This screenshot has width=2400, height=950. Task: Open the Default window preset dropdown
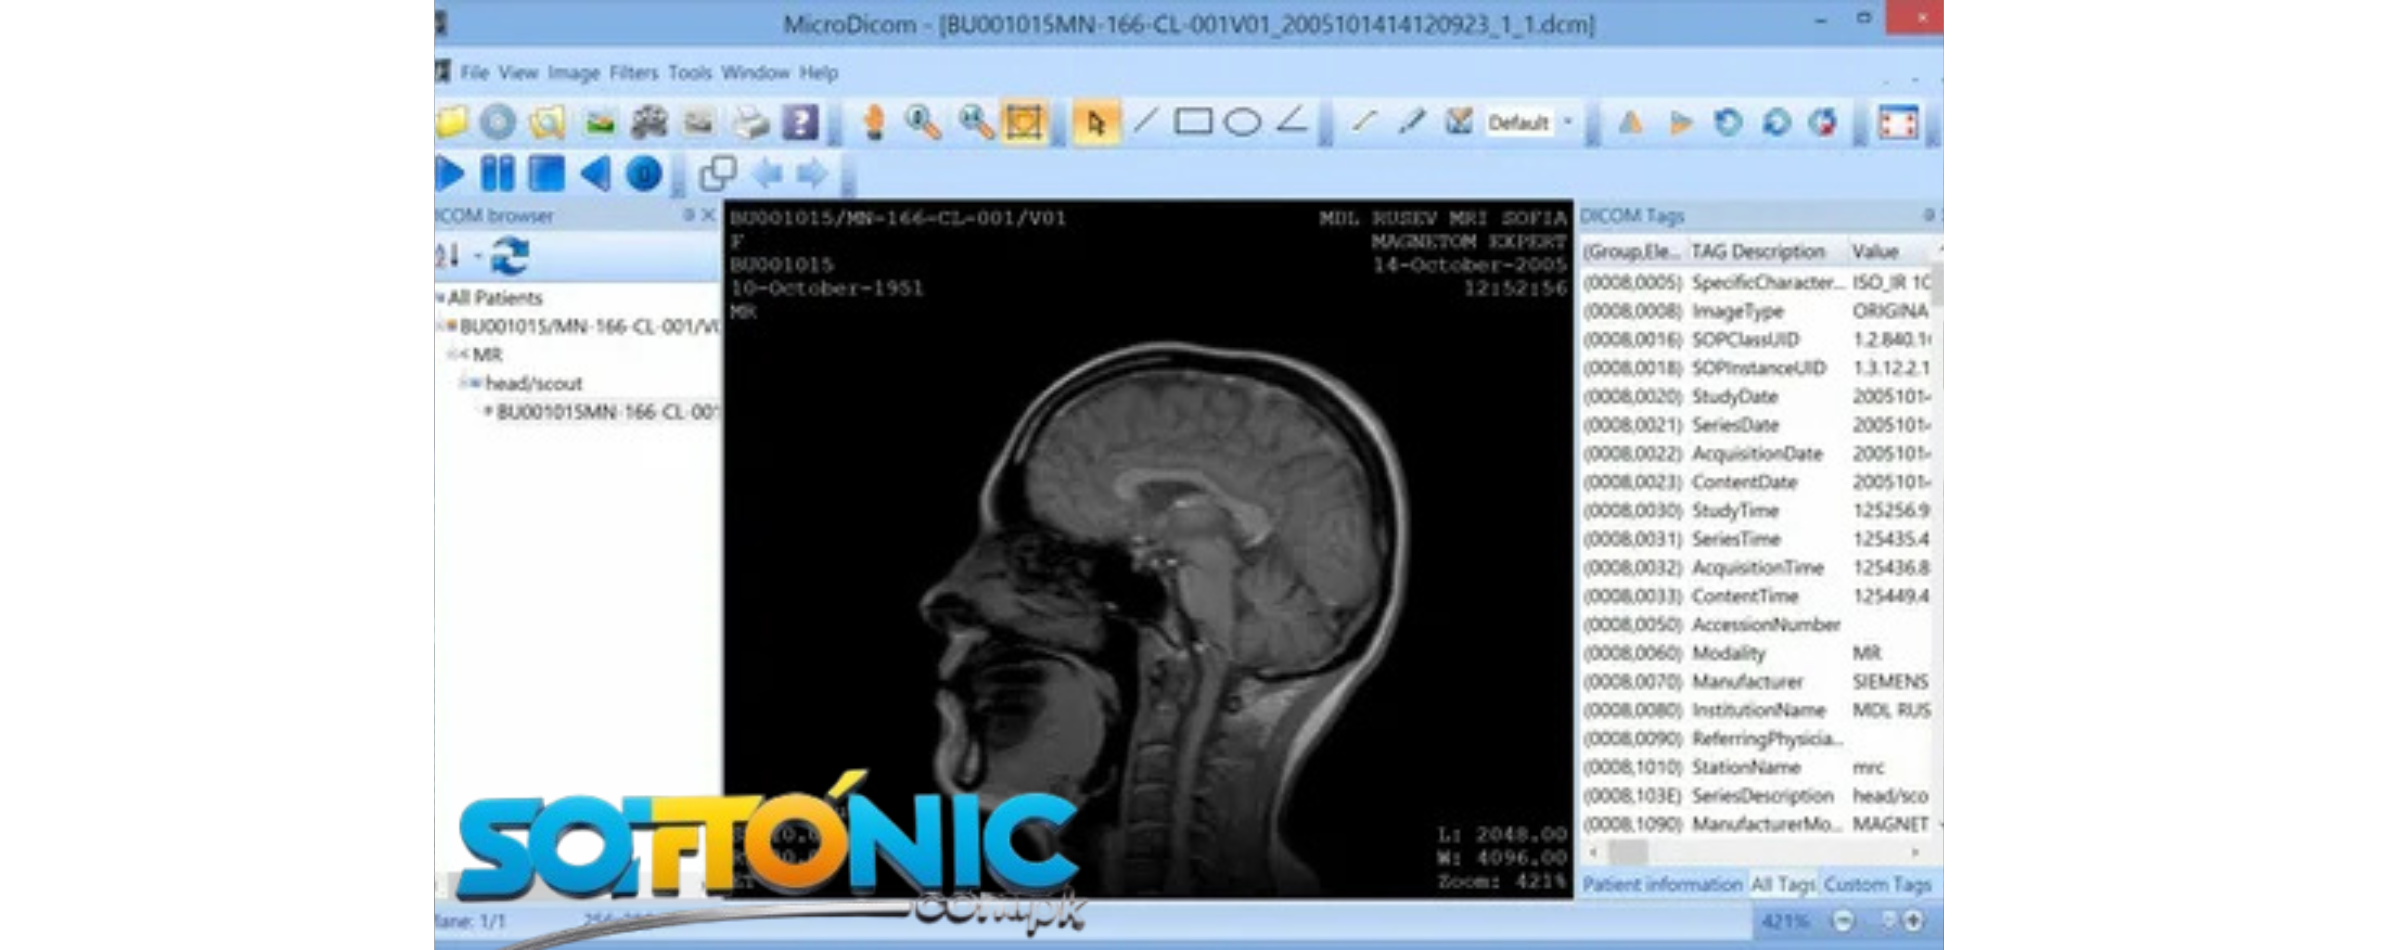click(1568, 122)
